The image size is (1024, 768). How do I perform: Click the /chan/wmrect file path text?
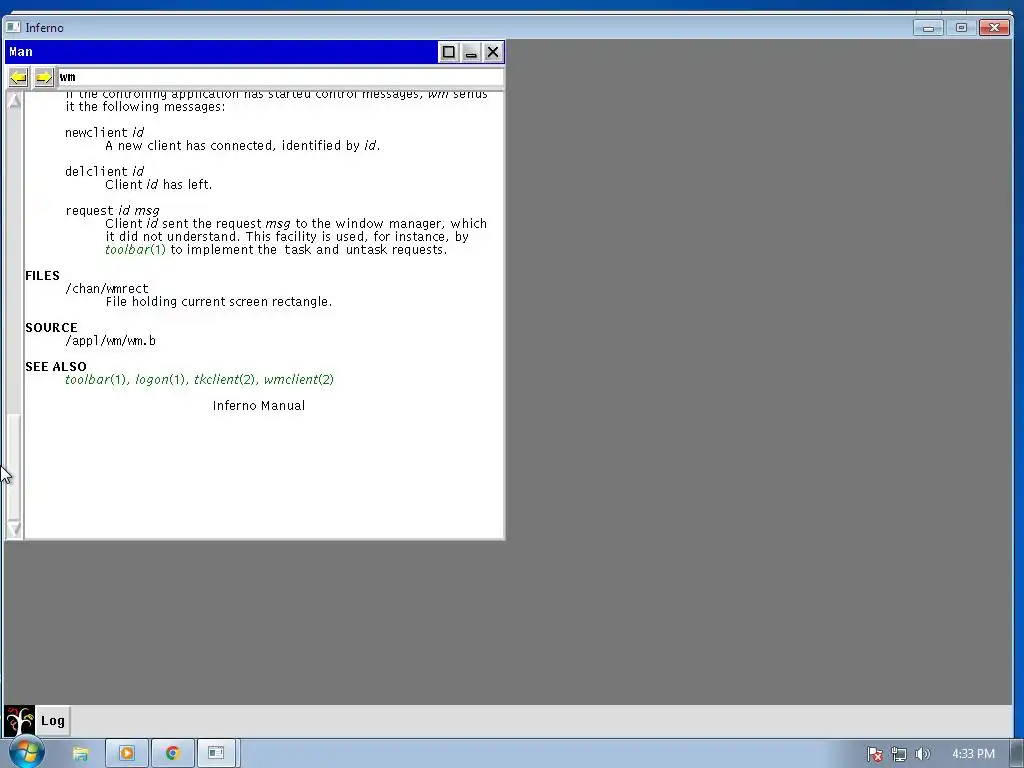click(107, 289)
